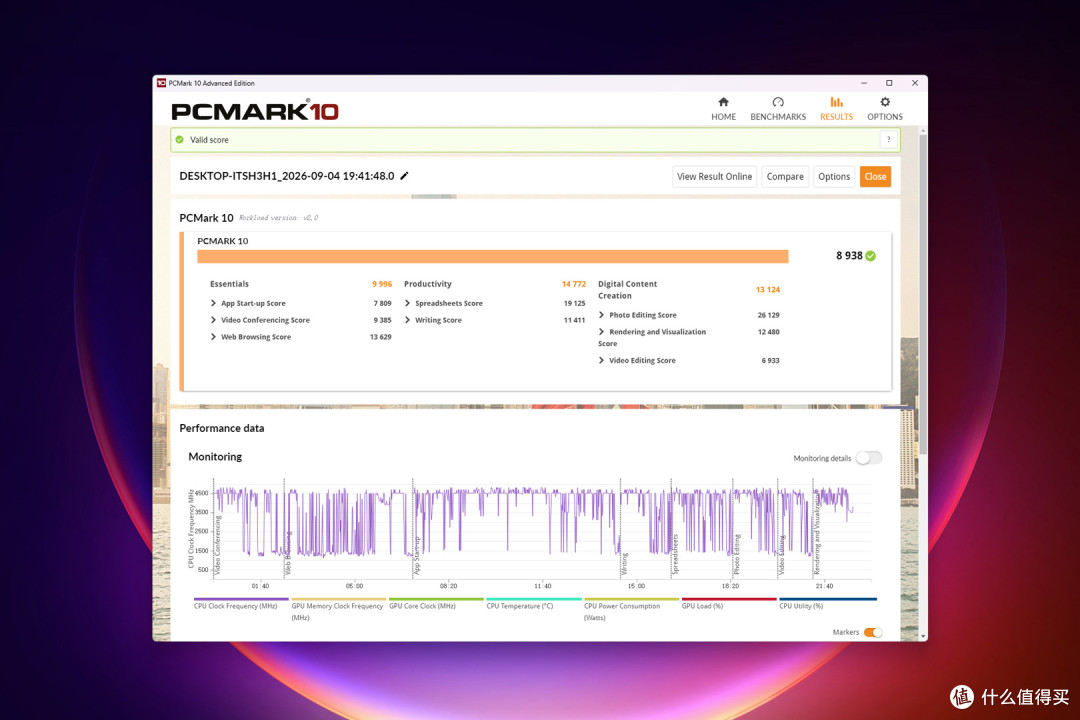The width and height of the screenshot is (1080, 720).
Task: Open the OPTIONS gear icon
Action: pos(885,102)
